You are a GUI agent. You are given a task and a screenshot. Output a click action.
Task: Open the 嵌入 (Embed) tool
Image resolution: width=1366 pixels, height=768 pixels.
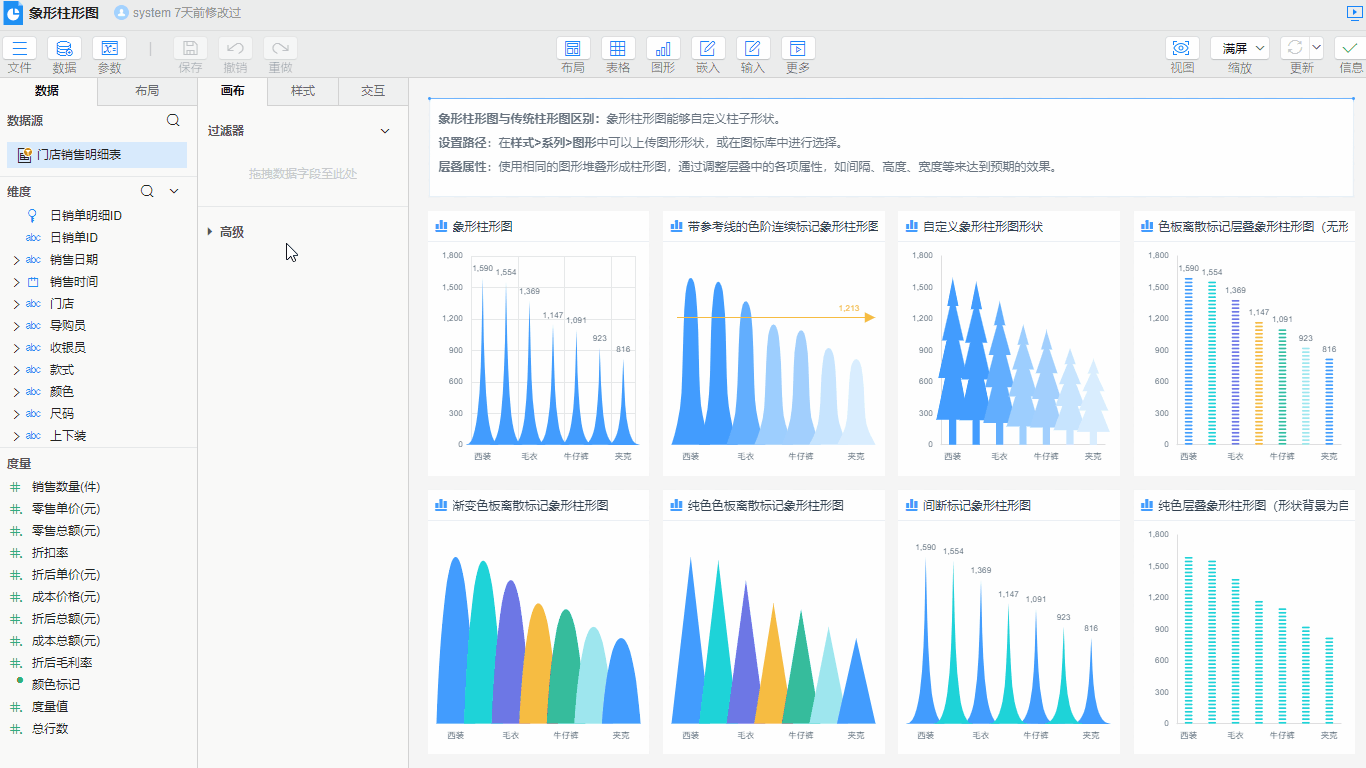pos(708,49)
